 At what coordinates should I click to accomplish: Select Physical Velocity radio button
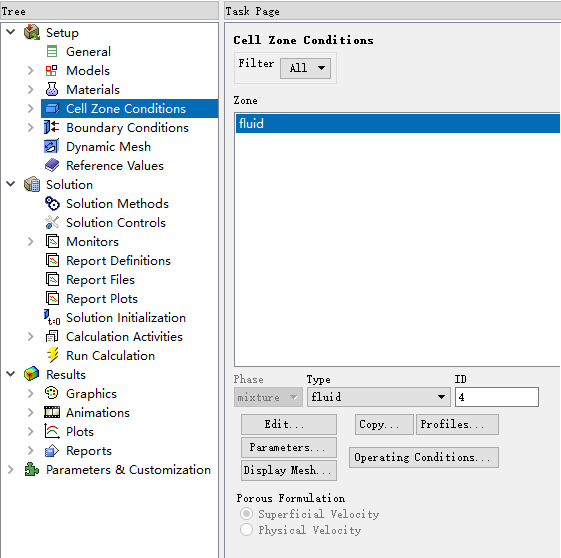click(x=246, y=529)
